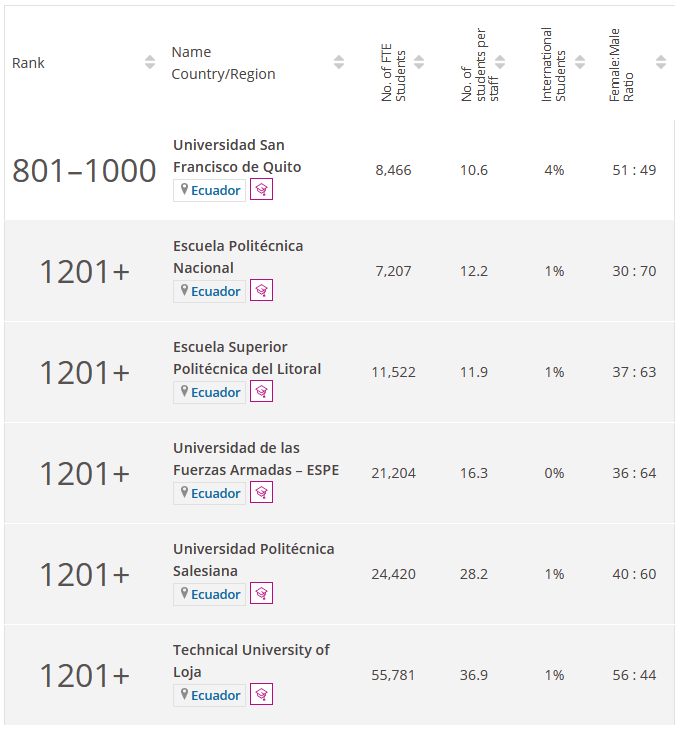Click graduation cap icon for Universidad Politécnica Salesiana
The height and width of the screenshot is (729, 678).
261,593
